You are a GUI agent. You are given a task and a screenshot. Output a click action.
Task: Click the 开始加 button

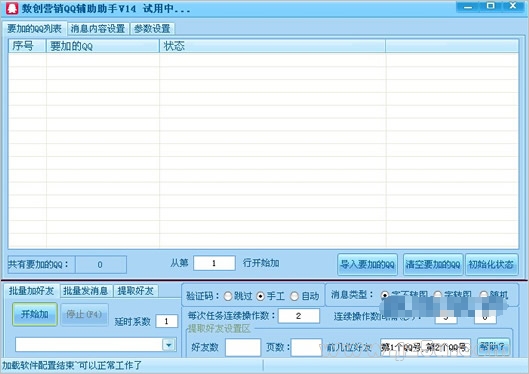pos(35,314)
